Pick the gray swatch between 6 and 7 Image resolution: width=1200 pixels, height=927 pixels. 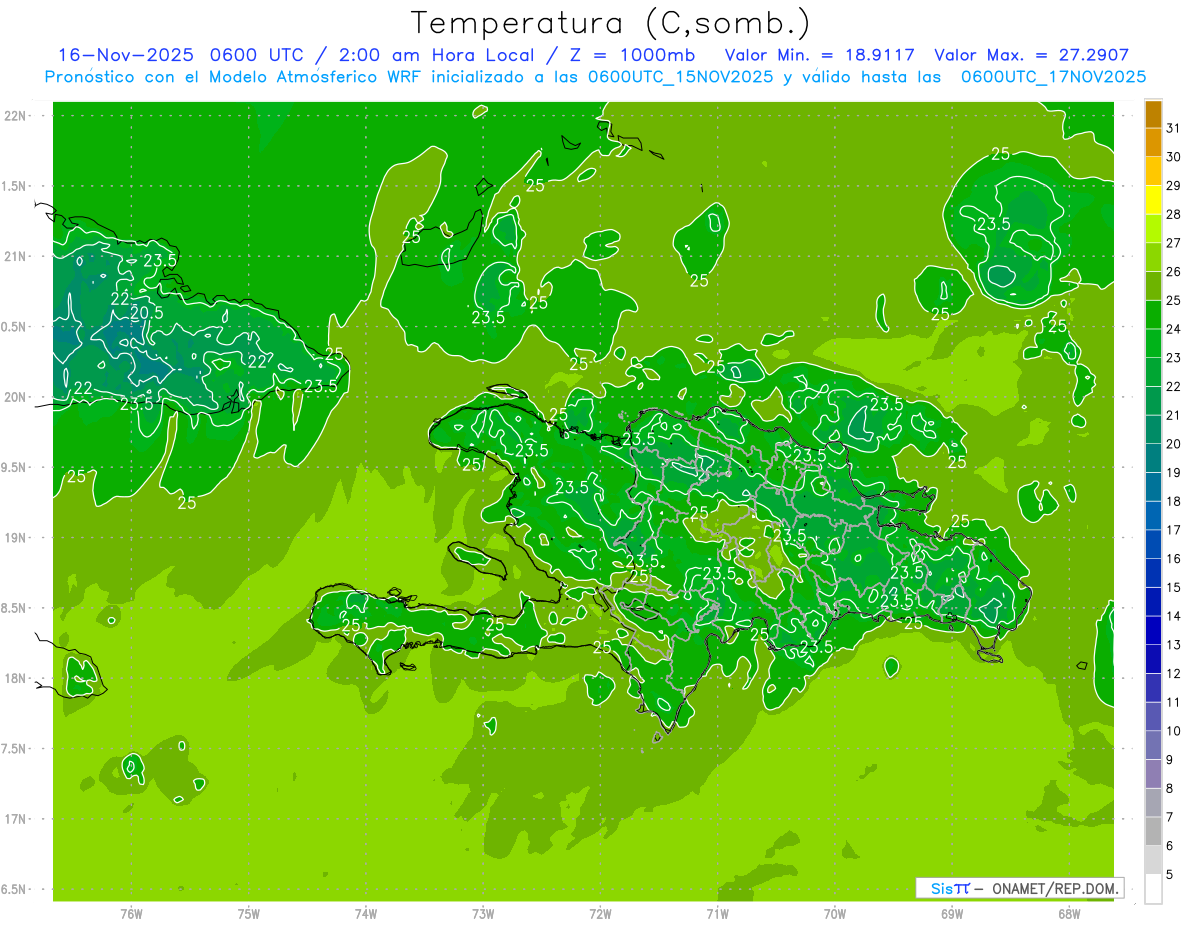pyautogui.click(x=1153, y=832)
